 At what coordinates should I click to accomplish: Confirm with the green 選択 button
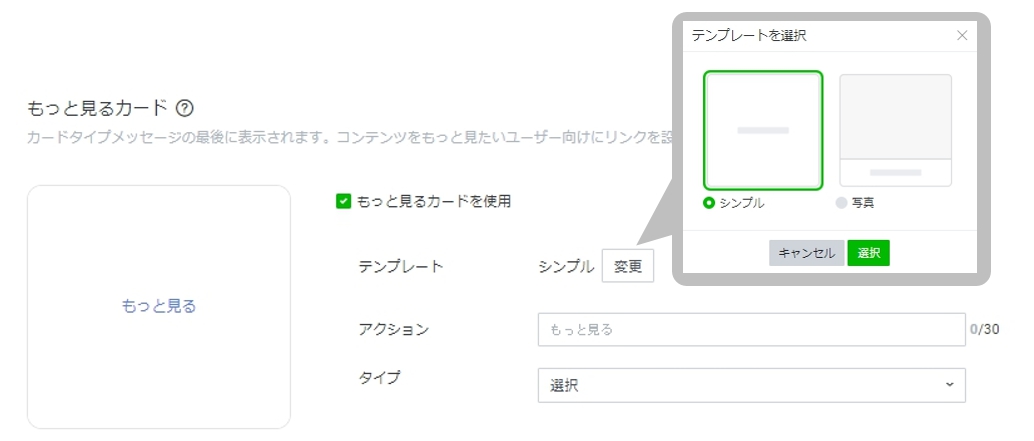pos(868,253)
